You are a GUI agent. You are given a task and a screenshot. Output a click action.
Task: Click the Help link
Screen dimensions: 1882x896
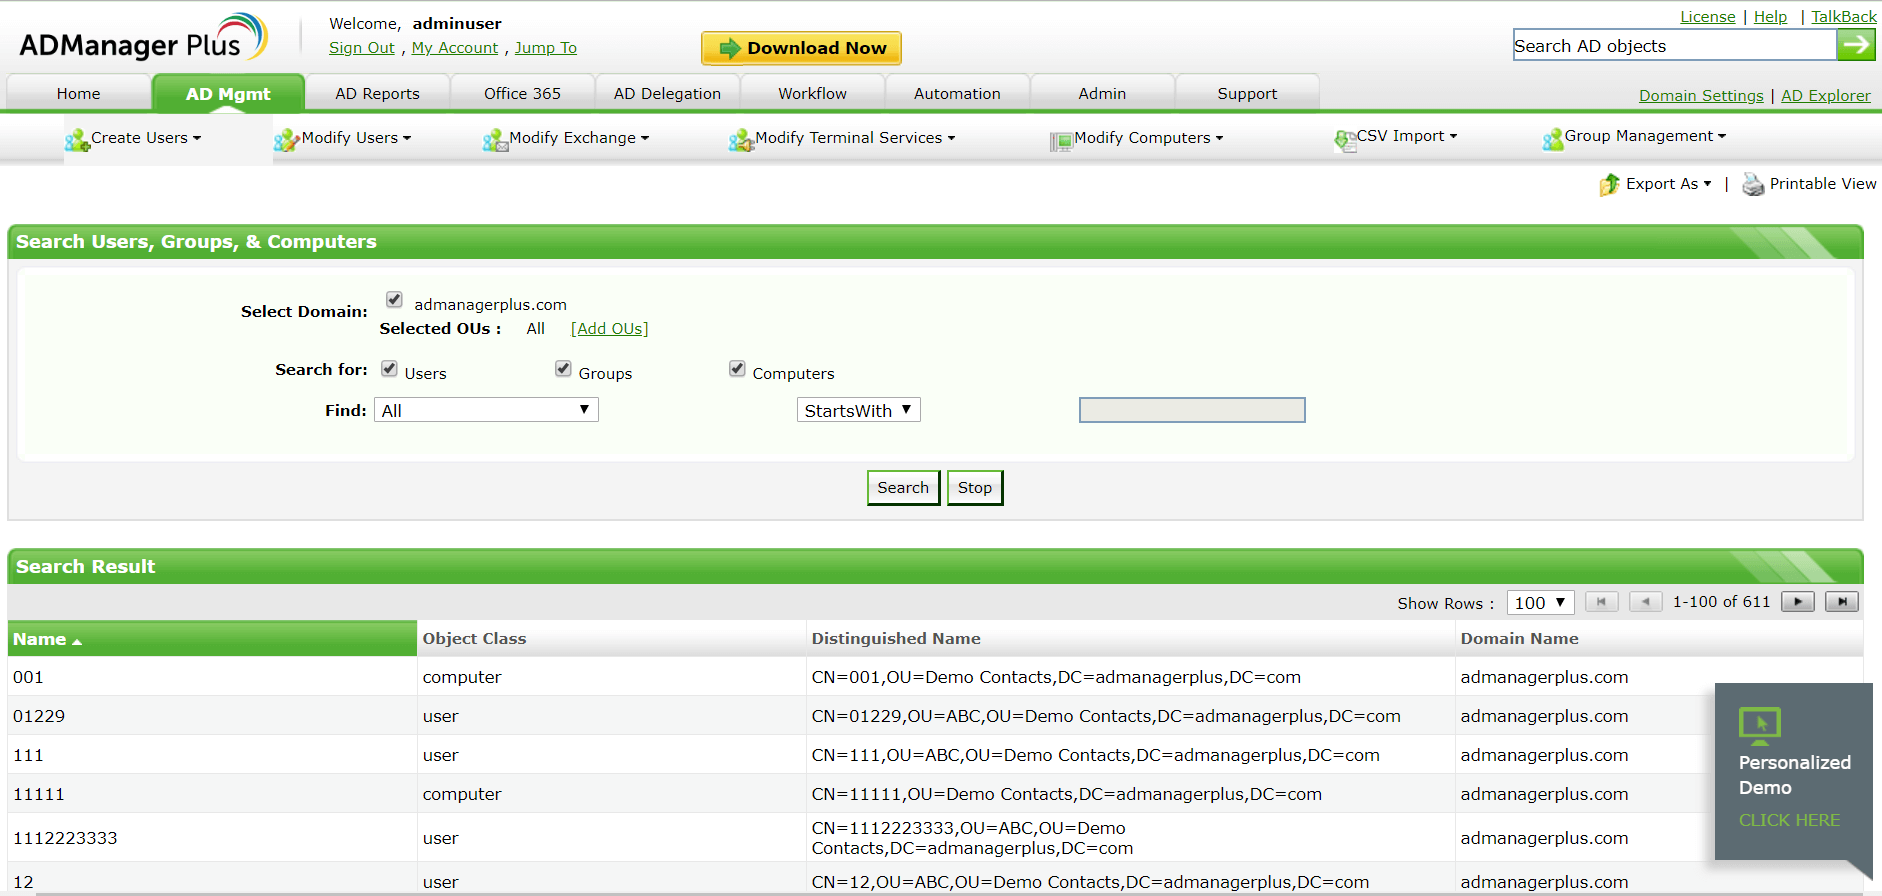(1771, 17)
